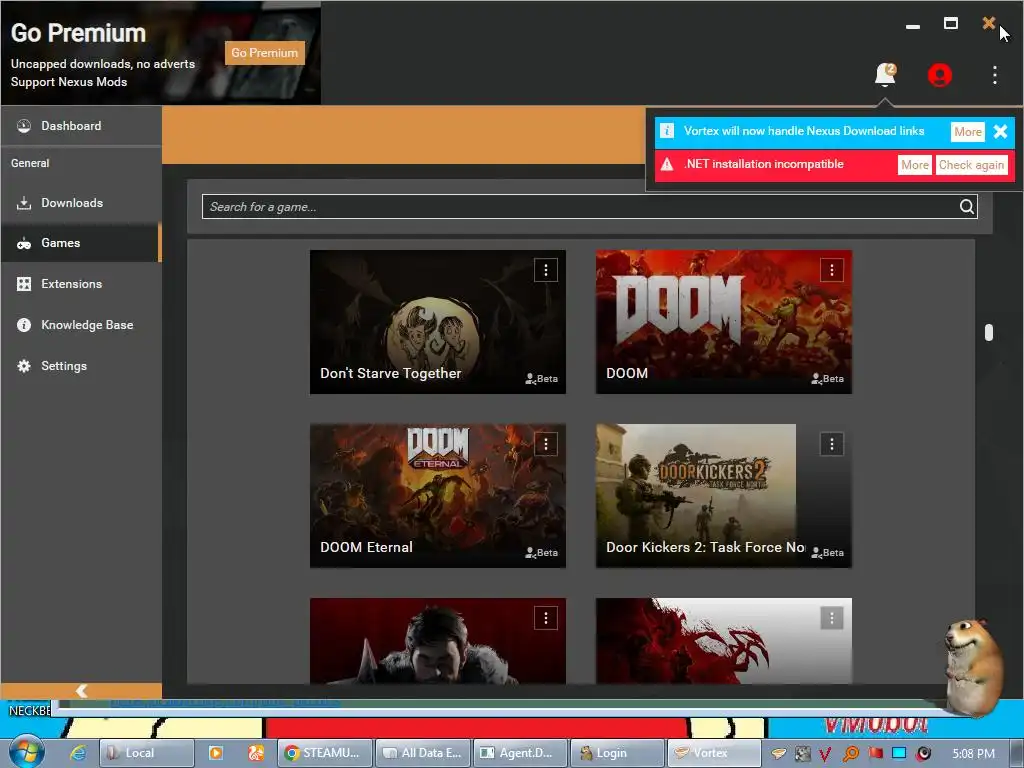Image resolution: width=1024 pixels, height=768 pixels.
Task: Open the Extensions page
Action: [x=81, y=284]
